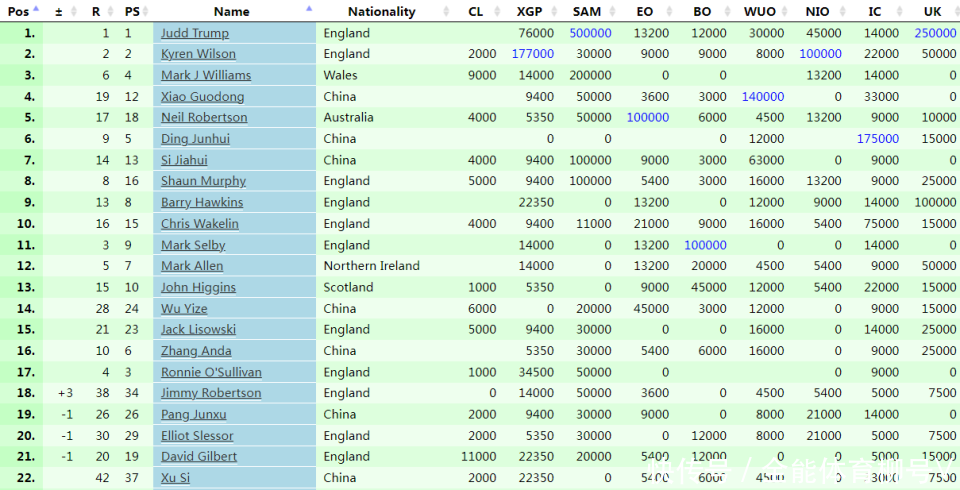Click Judd Trump's 500000 SAM value

590,33
